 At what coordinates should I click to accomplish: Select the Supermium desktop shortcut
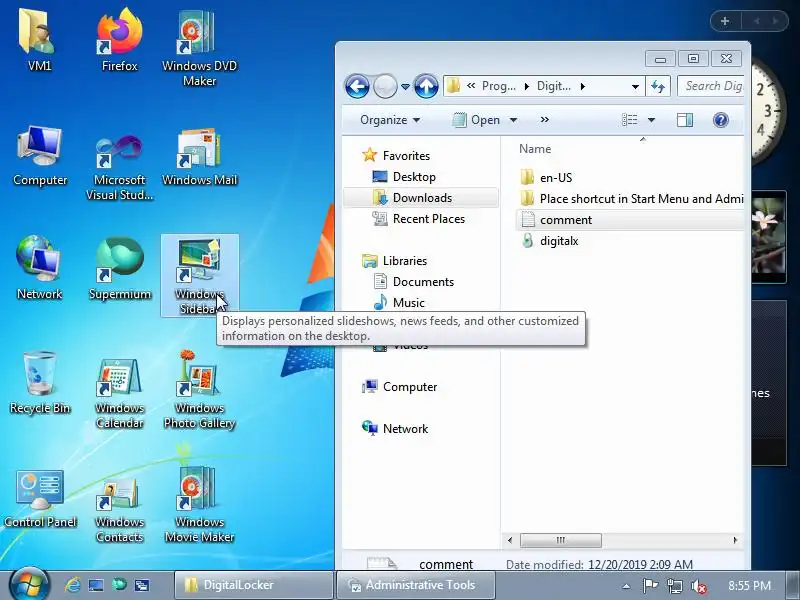119,269
